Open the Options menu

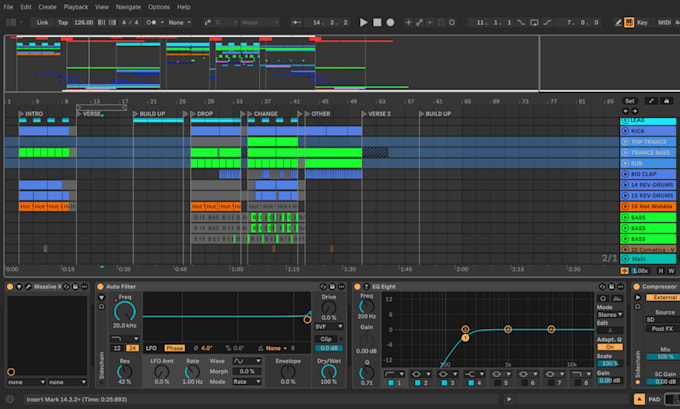point(159,7)
